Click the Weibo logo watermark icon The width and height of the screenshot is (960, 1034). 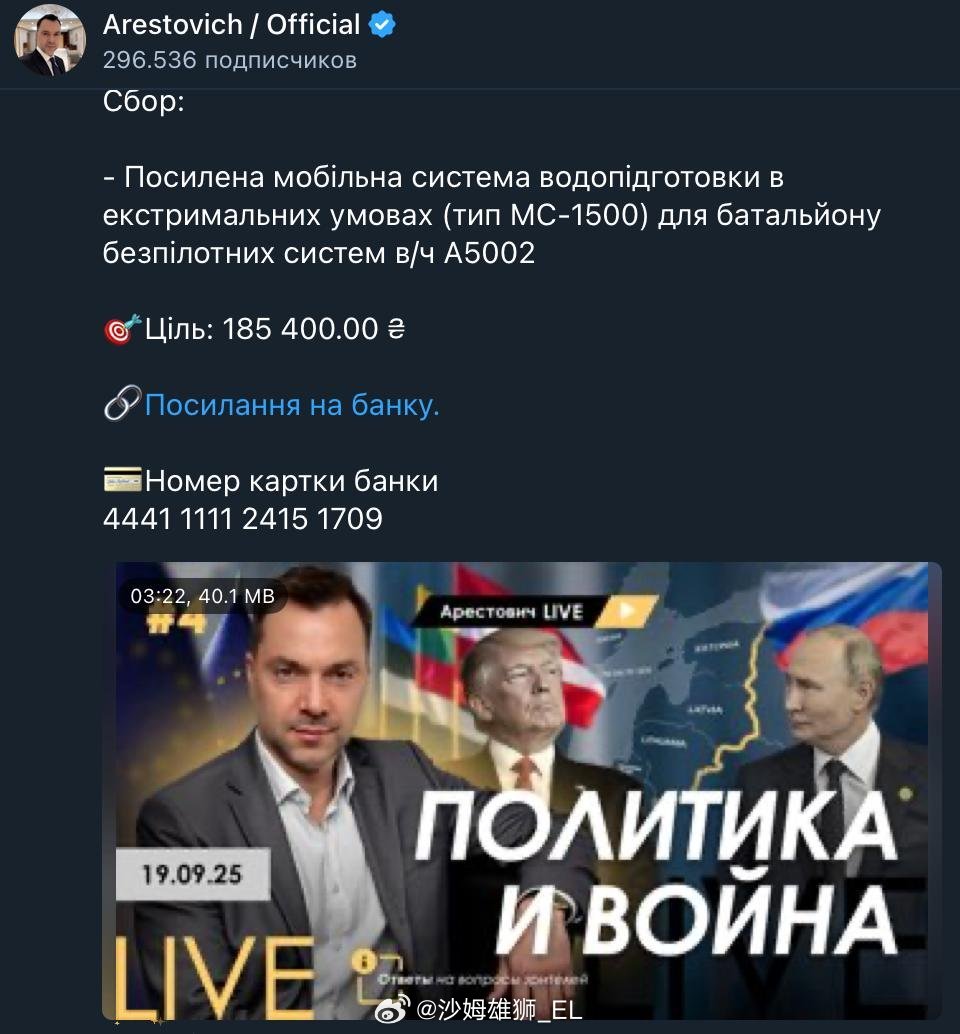pyautogui.click(x=392, y=1008)
